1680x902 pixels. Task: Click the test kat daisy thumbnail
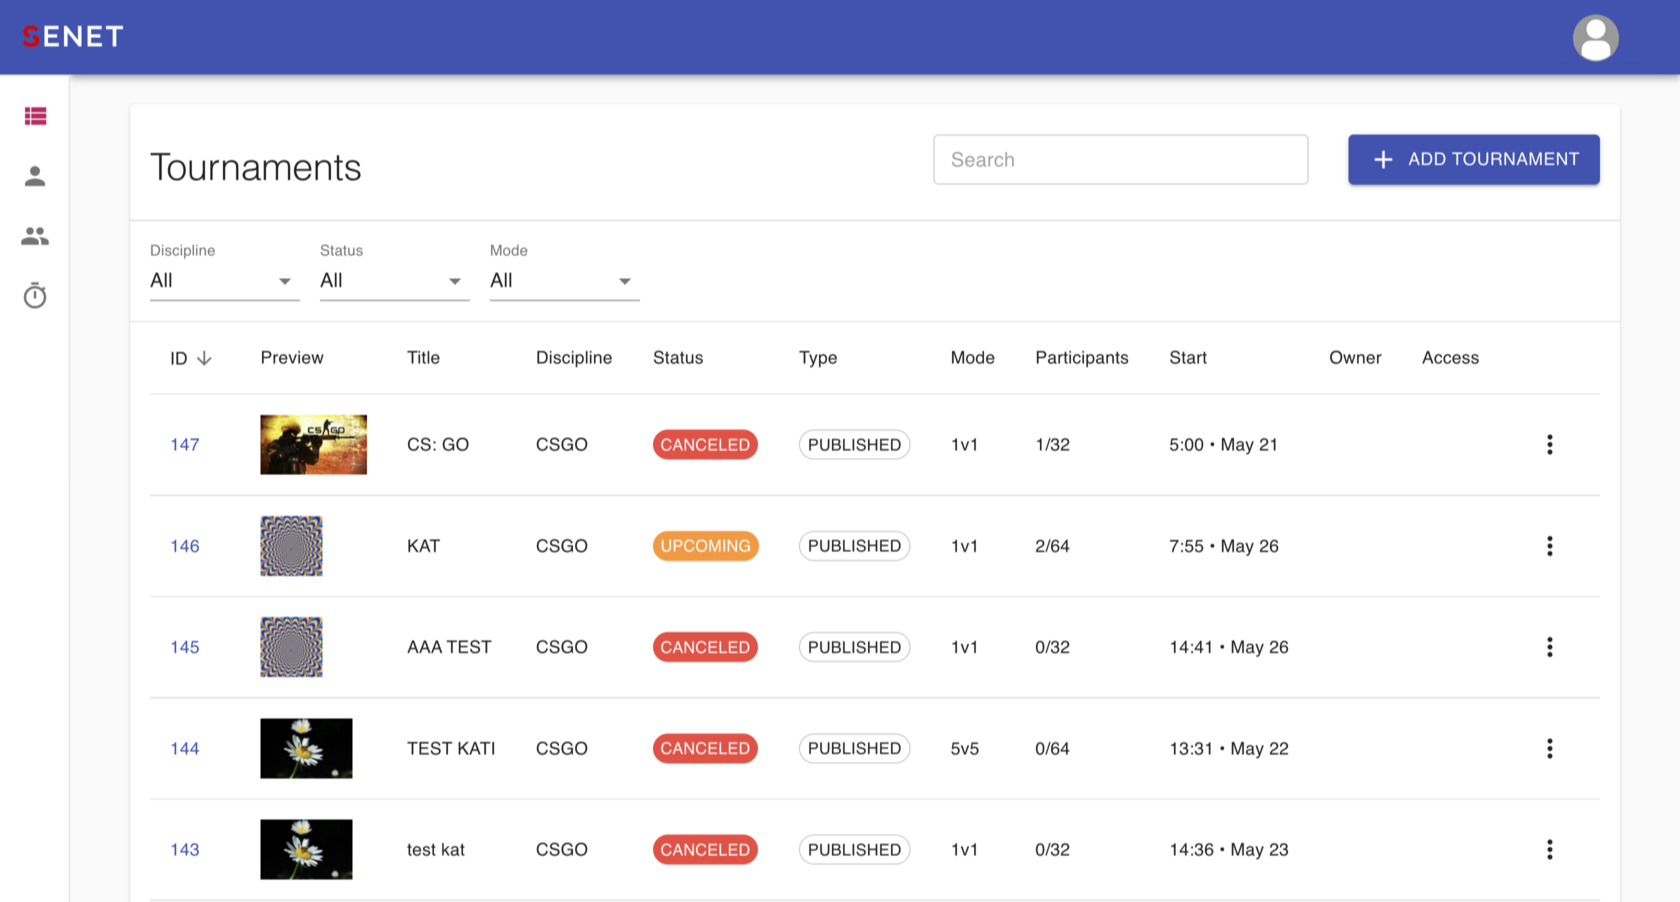click(x=306, y=849)
